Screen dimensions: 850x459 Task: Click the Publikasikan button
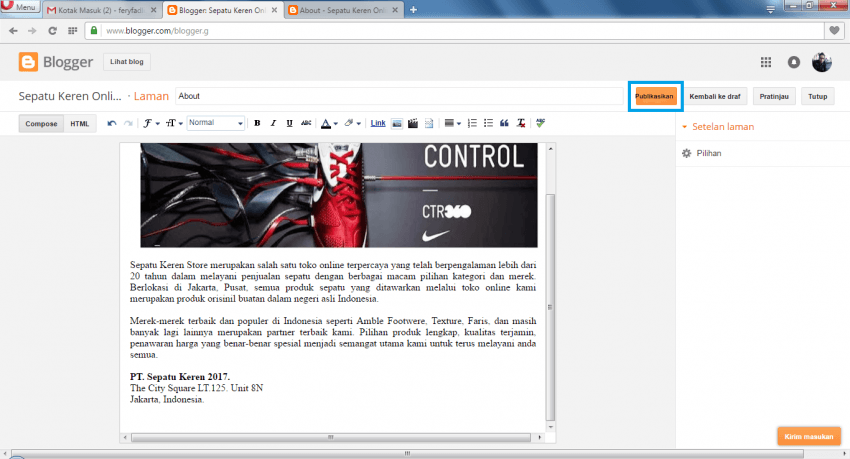coord(654,96)
